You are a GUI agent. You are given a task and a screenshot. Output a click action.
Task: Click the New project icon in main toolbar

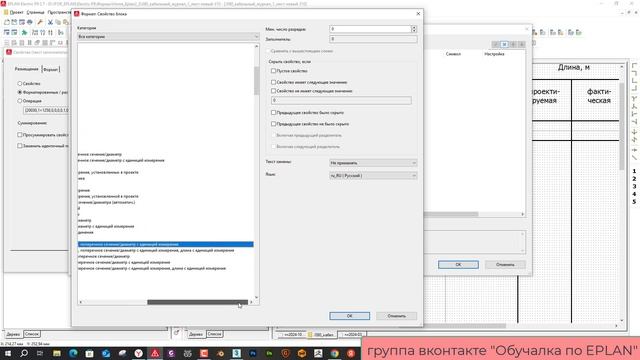7,22
